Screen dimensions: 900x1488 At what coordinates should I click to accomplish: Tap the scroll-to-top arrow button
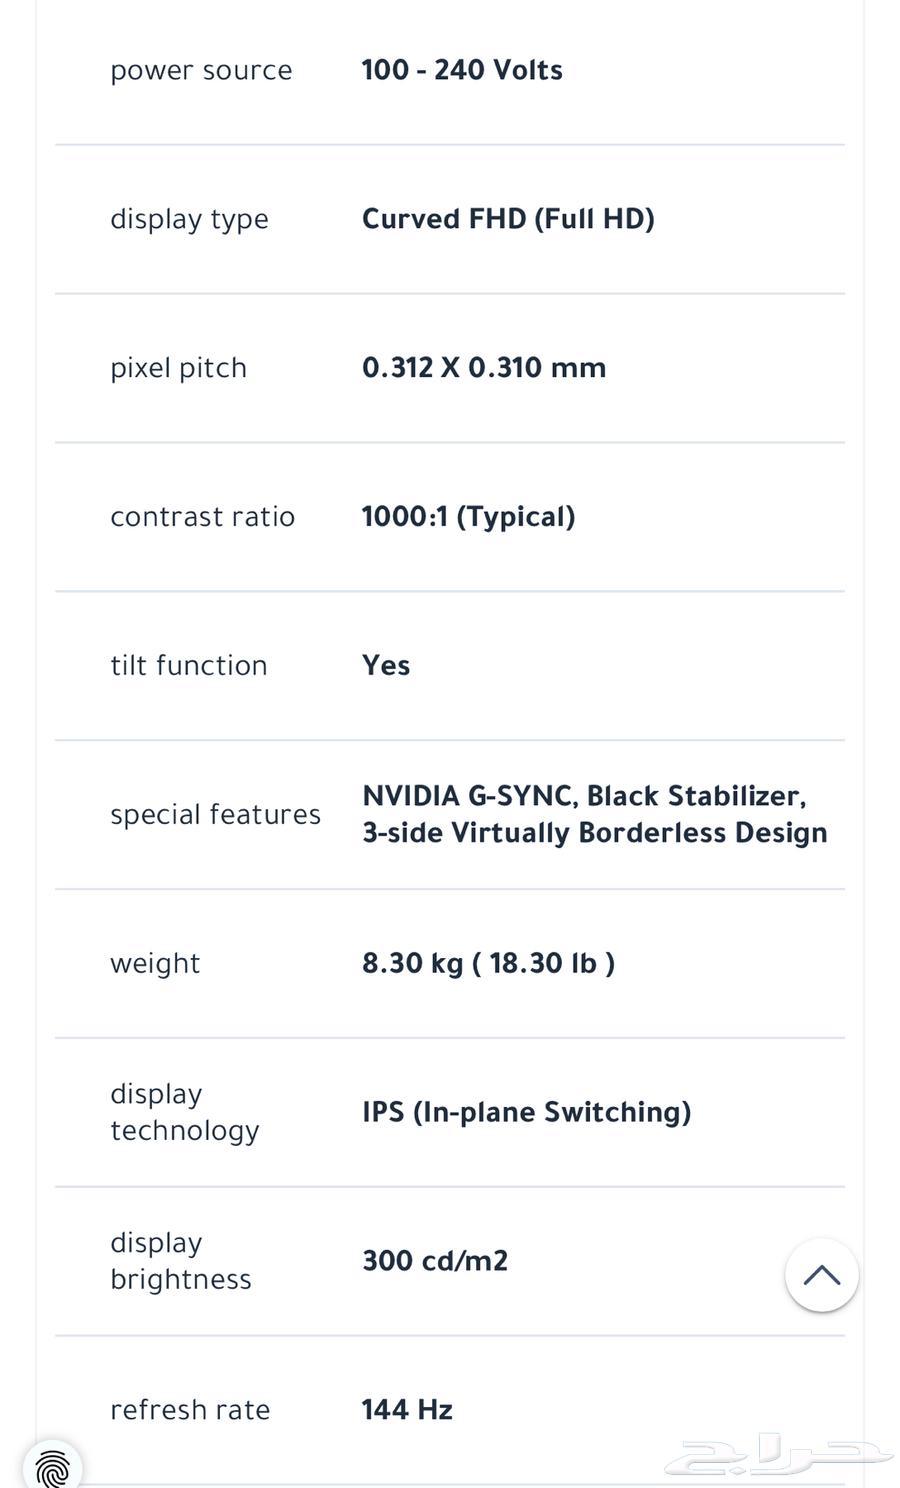(x=821, y=1275)
